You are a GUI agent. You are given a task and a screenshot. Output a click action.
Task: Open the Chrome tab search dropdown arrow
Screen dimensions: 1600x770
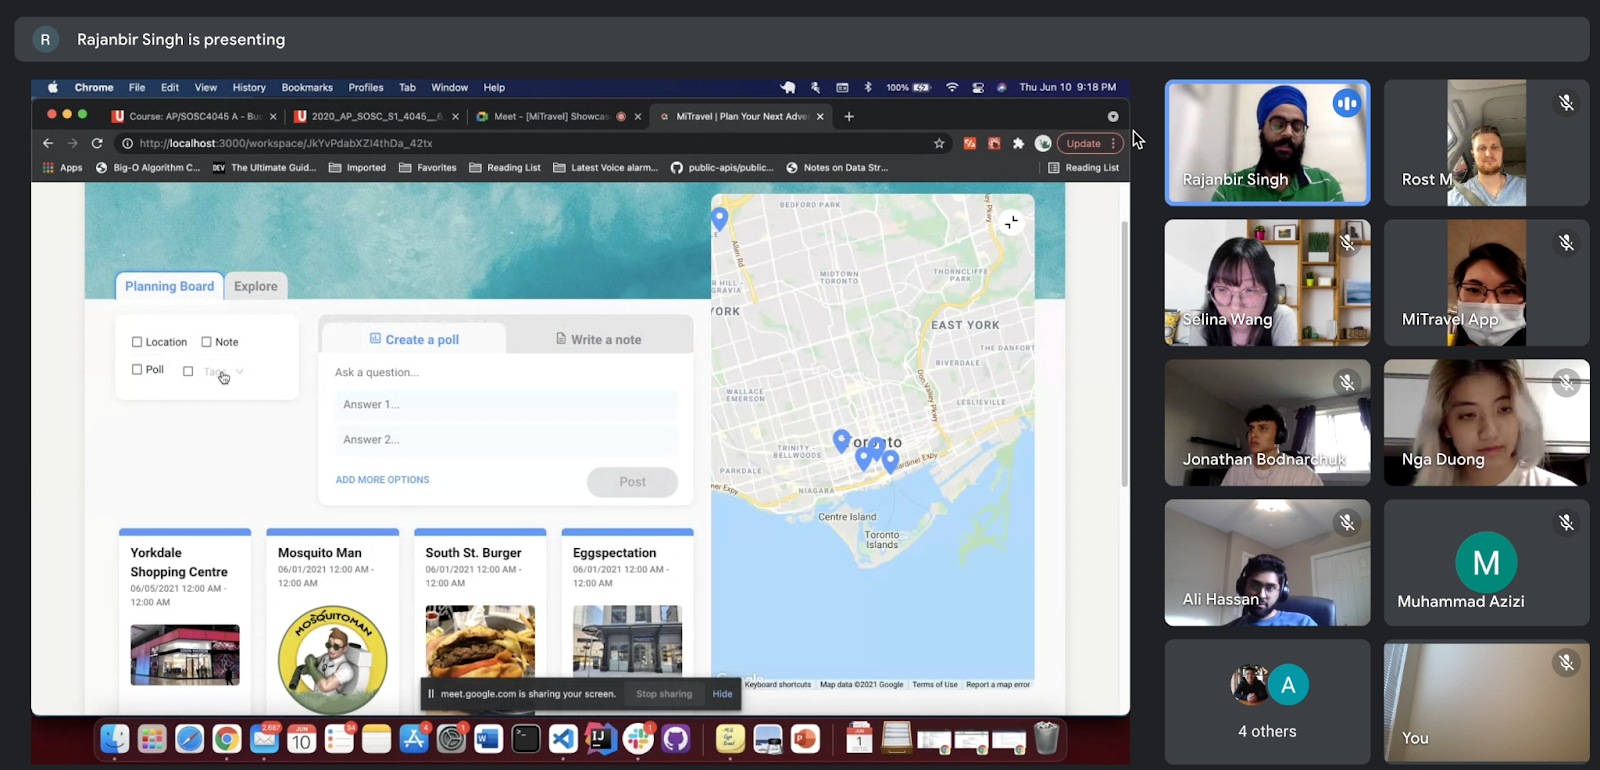coord(1112,116)
